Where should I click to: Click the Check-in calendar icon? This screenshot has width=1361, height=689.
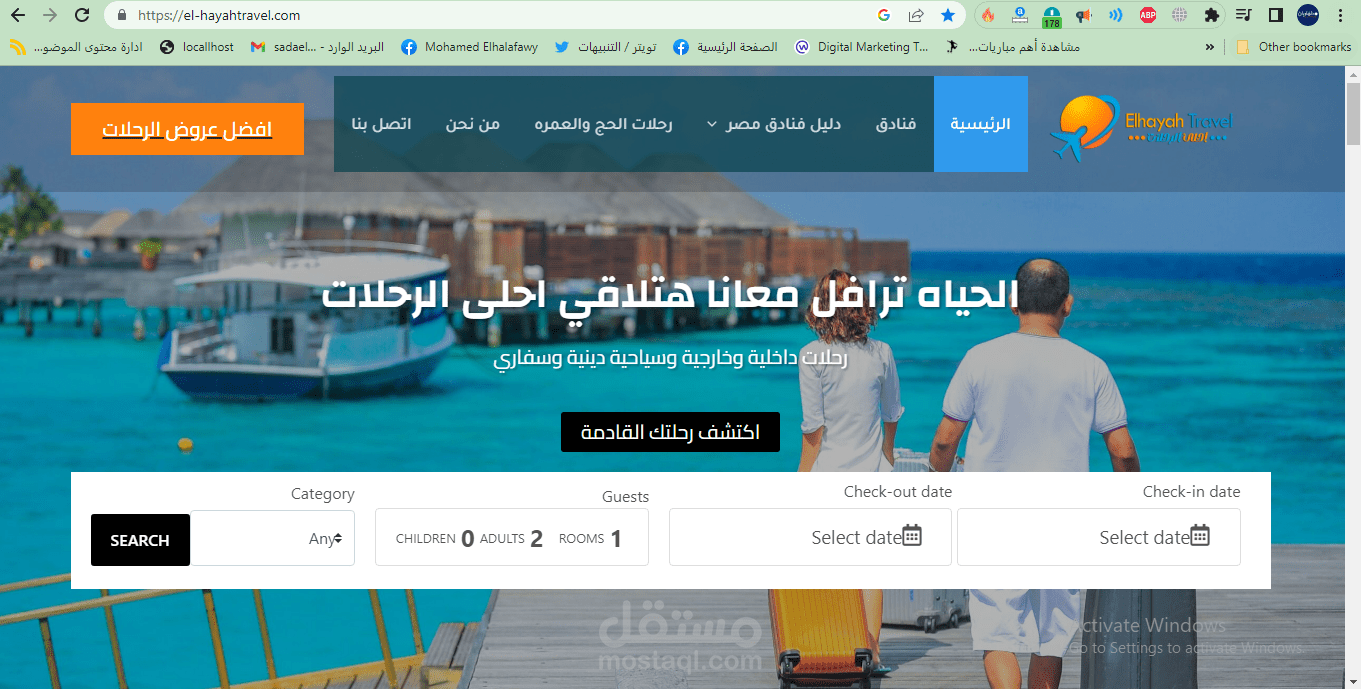1200,535
